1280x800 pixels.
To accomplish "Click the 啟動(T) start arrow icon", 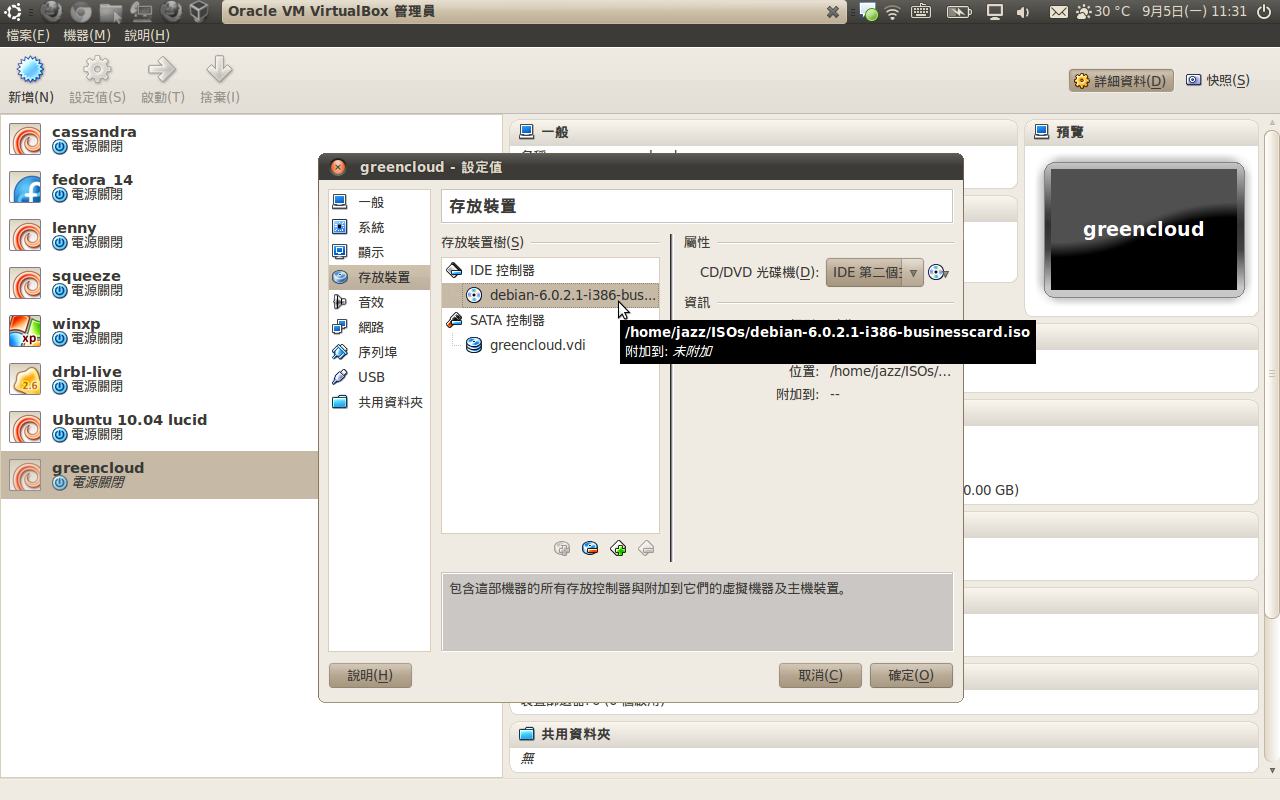I will (x=162, y=70).
